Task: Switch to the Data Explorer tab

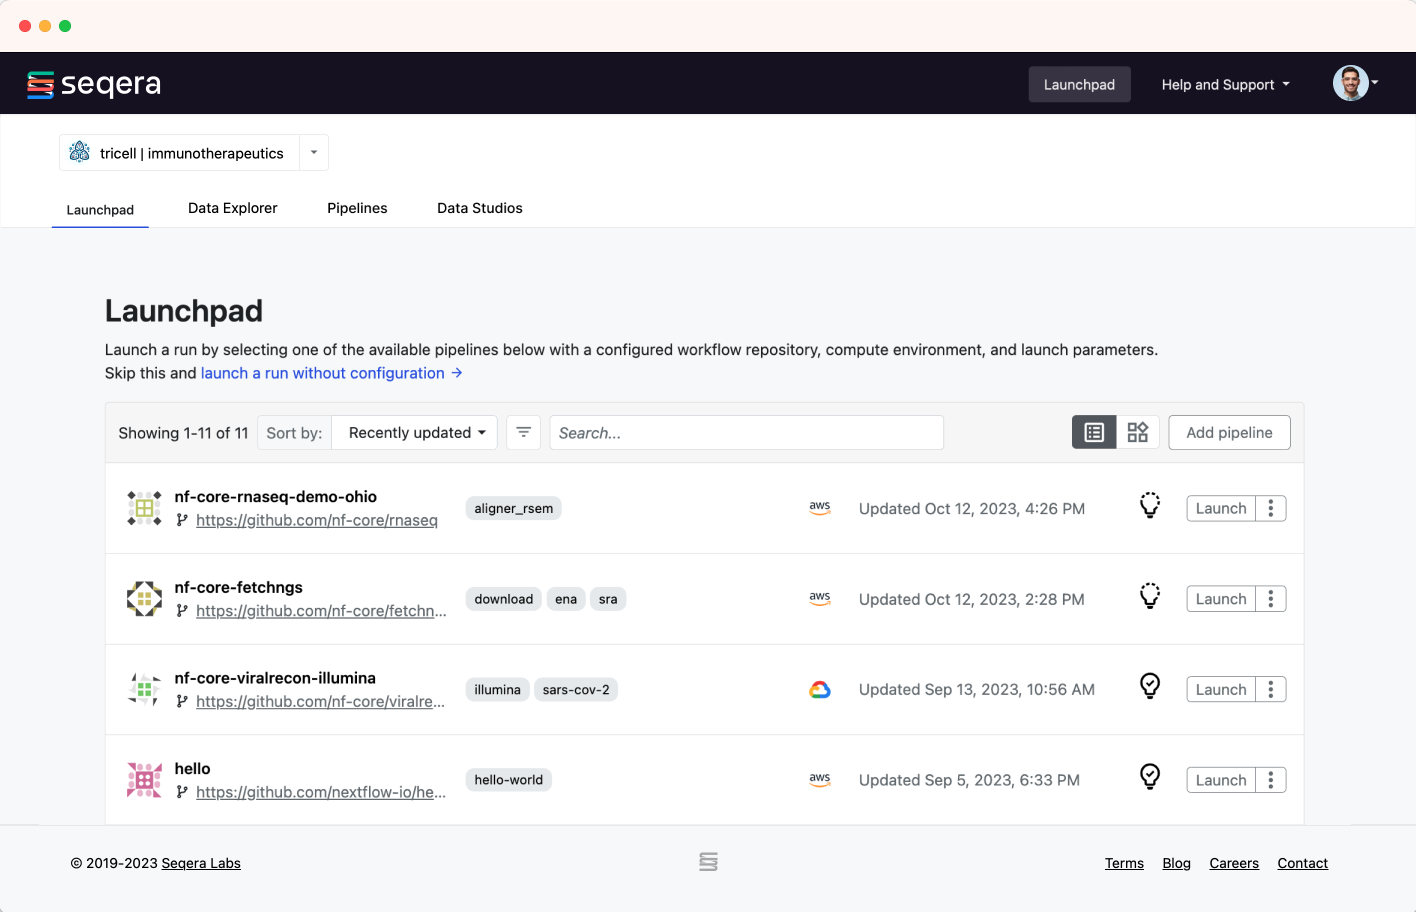Action: tap(233, 208)
